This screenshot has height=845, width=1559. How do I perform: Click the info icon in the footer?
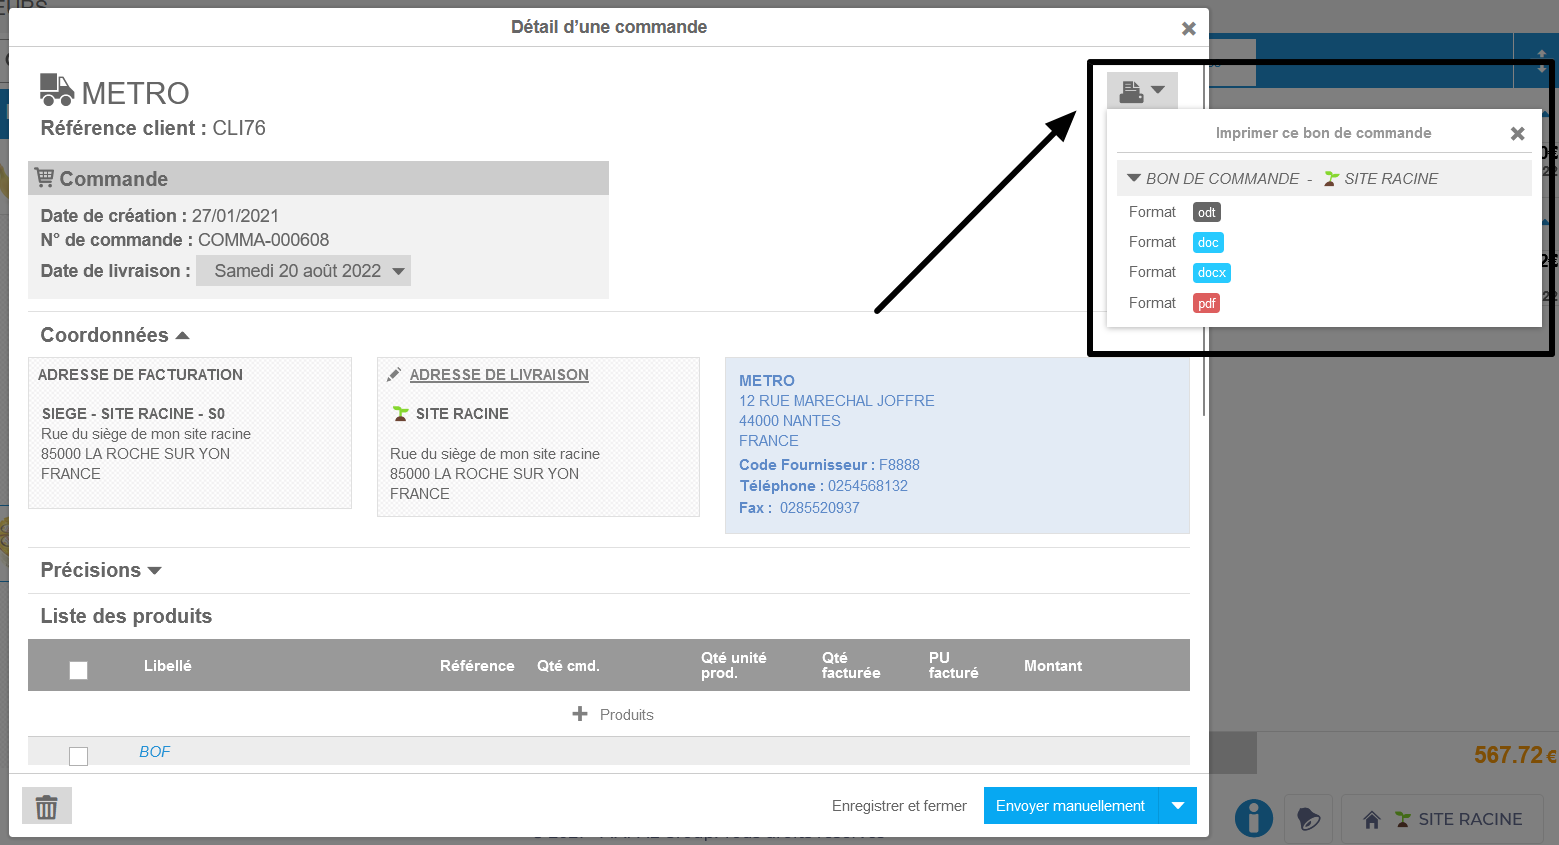coord(1254,818)
